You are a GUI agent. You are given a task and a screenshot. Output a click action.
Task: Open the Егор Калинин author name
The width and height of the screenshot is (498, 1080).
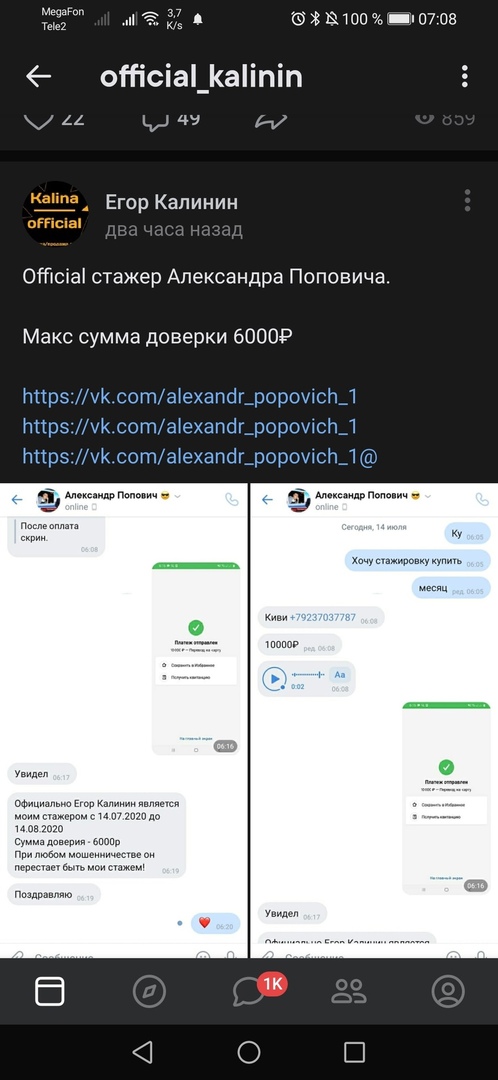click(172, 202)
